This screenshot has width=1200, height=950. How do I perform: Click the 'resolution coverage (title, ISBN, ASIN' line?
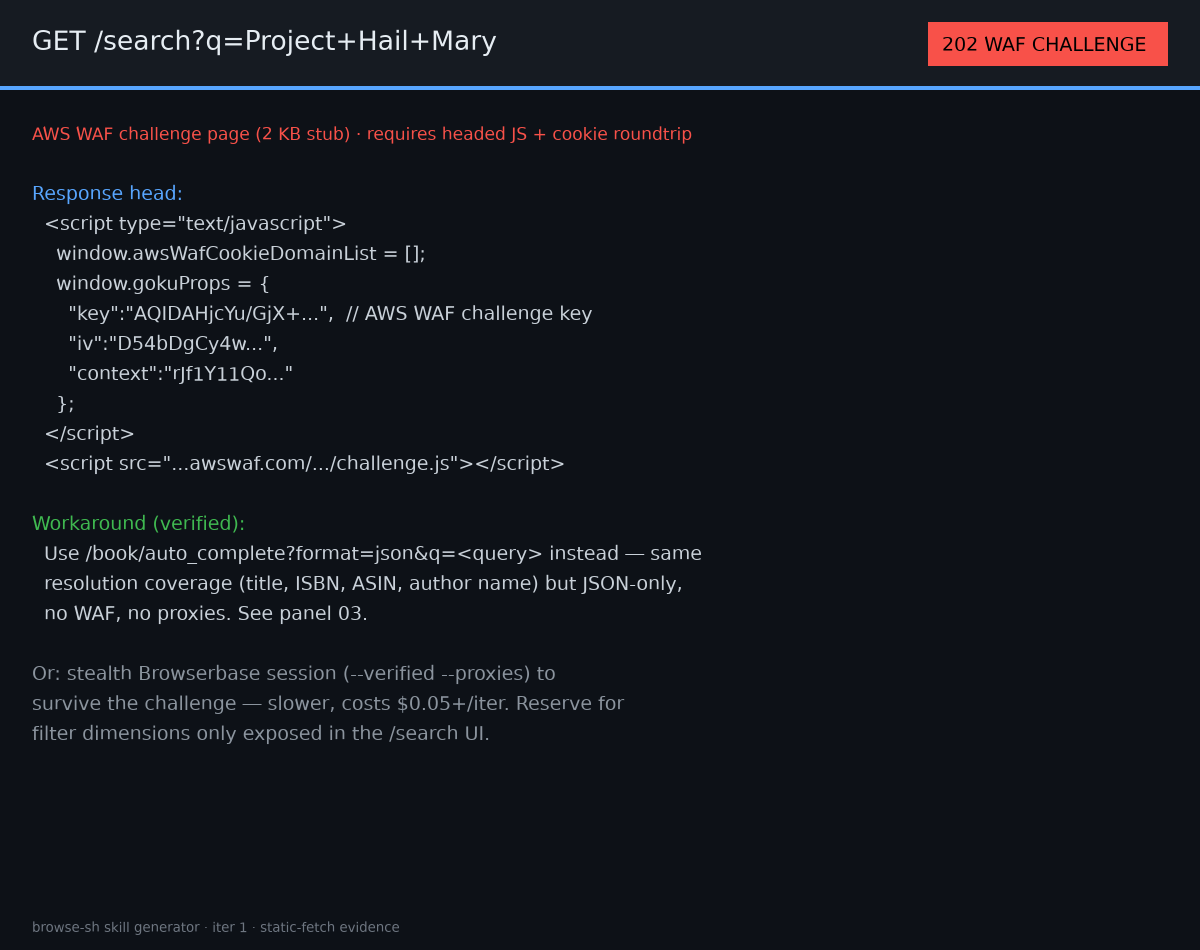click(363, 583)
